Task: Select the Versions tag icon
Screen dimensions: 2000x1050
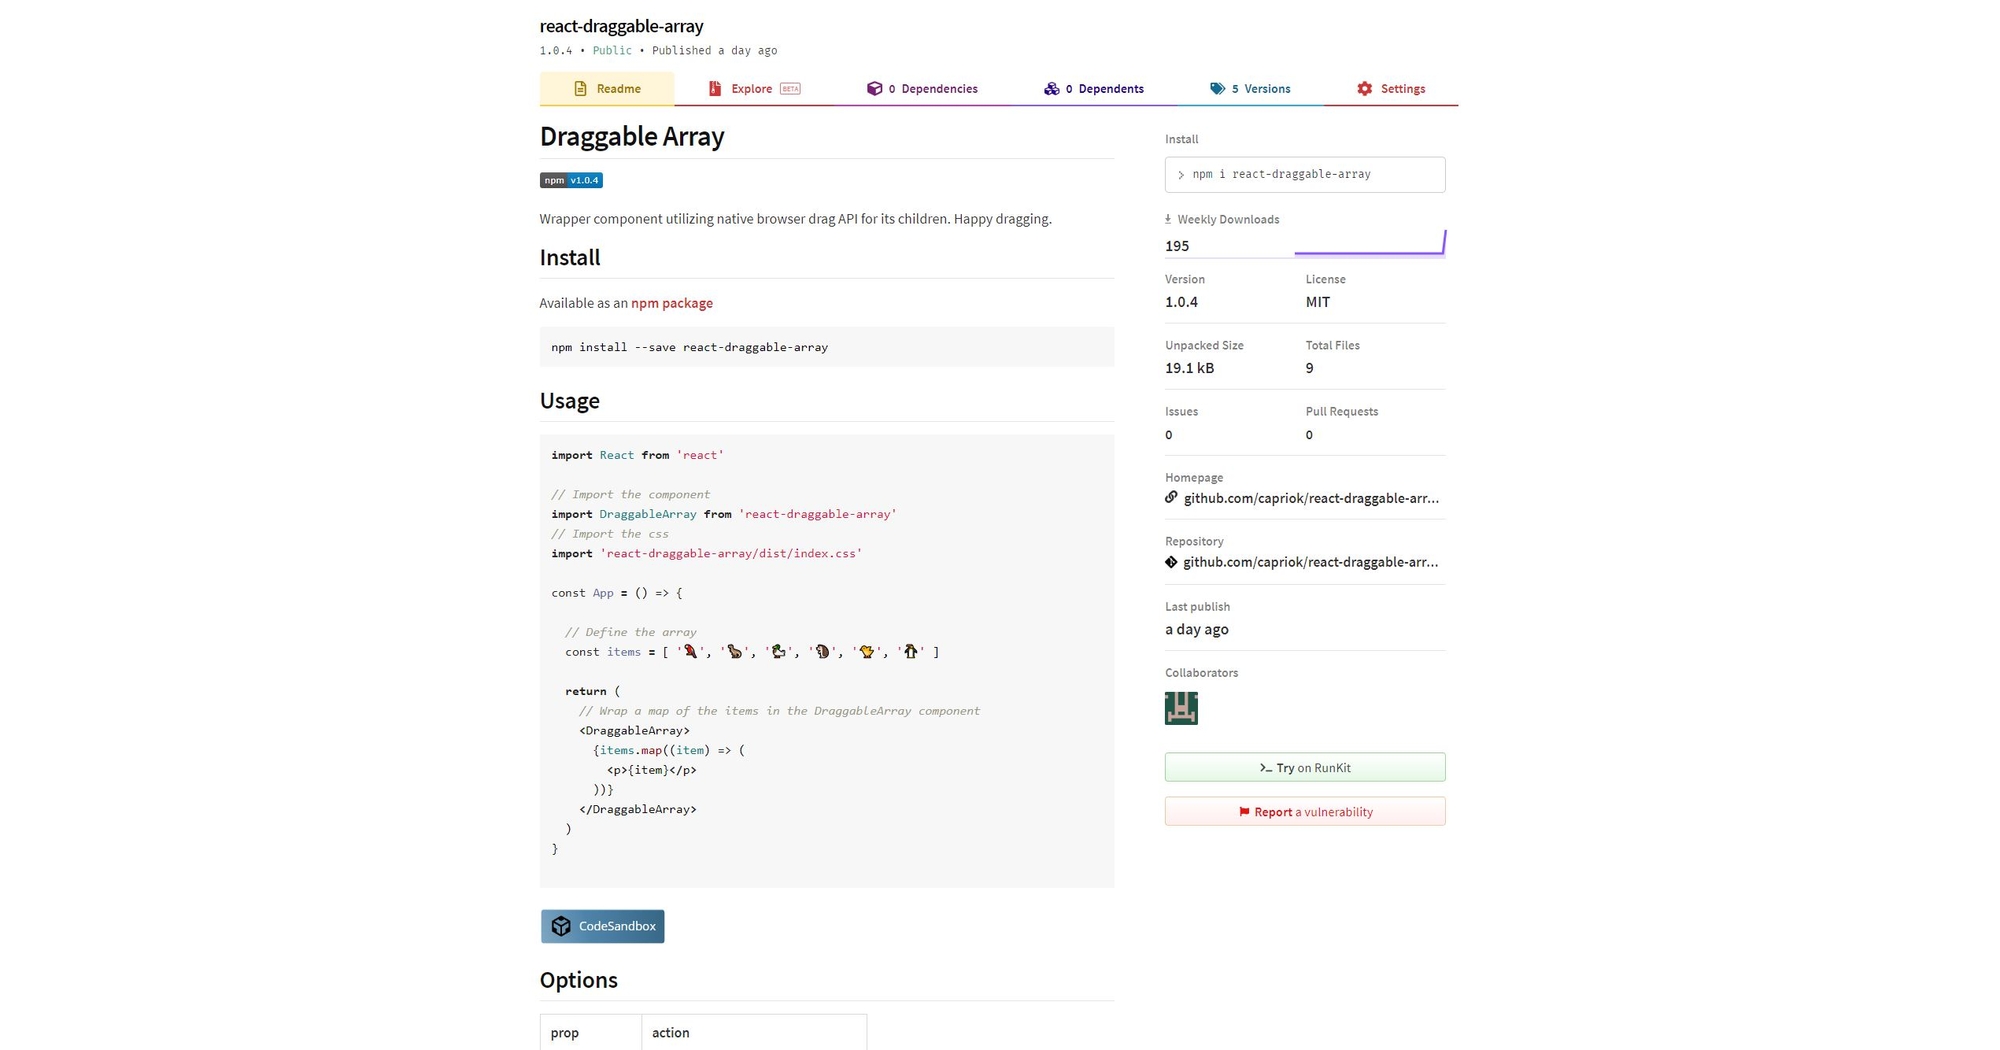Action: click(x=1218, y=88)
